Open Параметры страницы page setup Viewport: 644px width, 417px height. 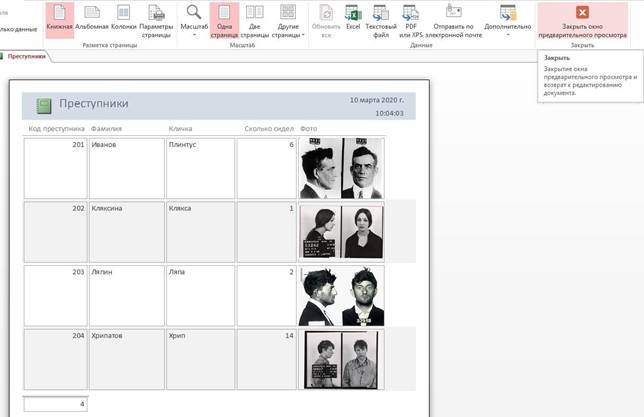pyautogui.click(x=156, y=21)
